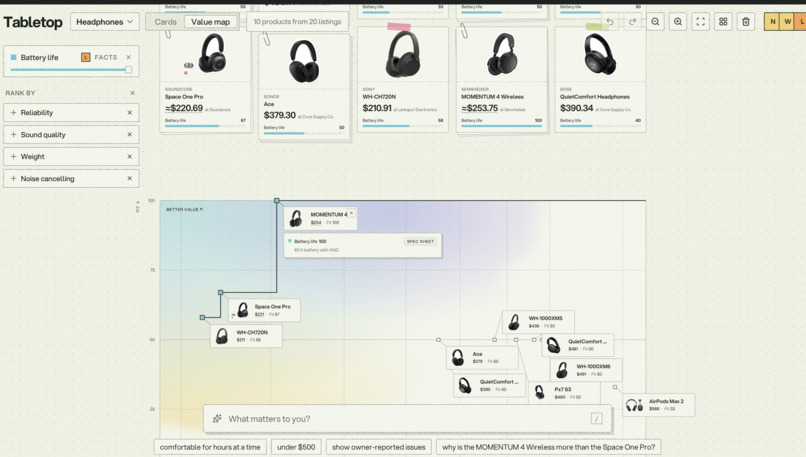The height and width of the screenshot is (457, 806).
Task: Click the 'Battery life 100' fact row
Action: (363, 245)
